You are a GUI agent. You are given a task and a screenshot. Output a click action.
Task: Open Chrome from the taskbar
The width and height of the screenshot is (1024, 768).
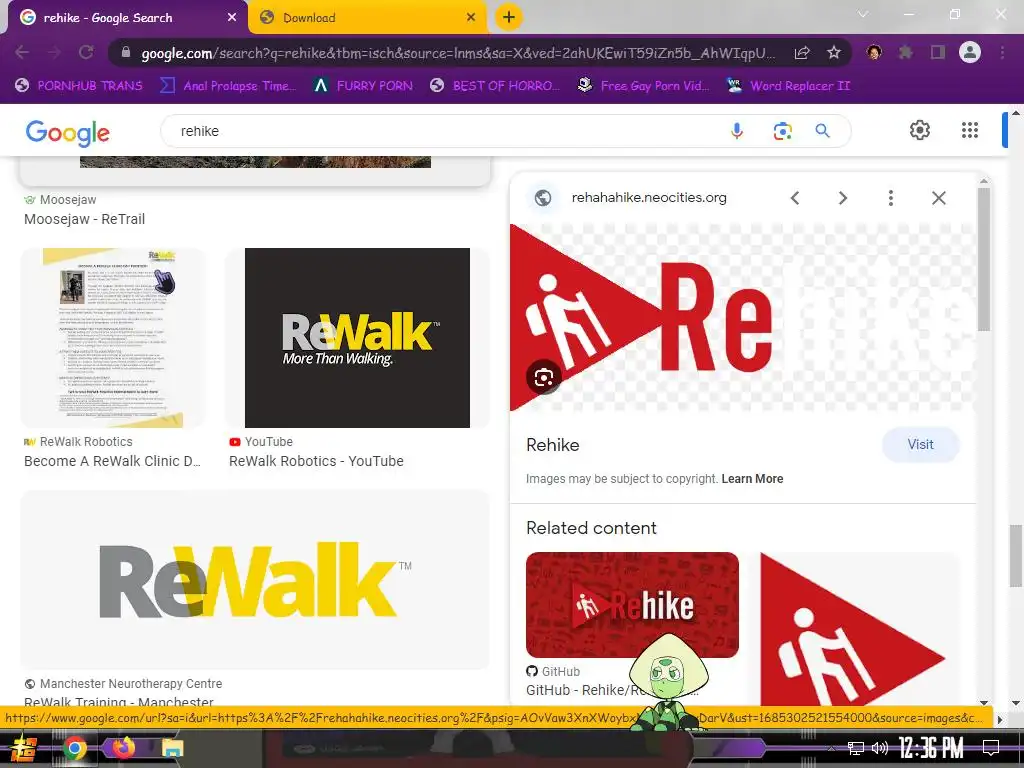(74, 748)
